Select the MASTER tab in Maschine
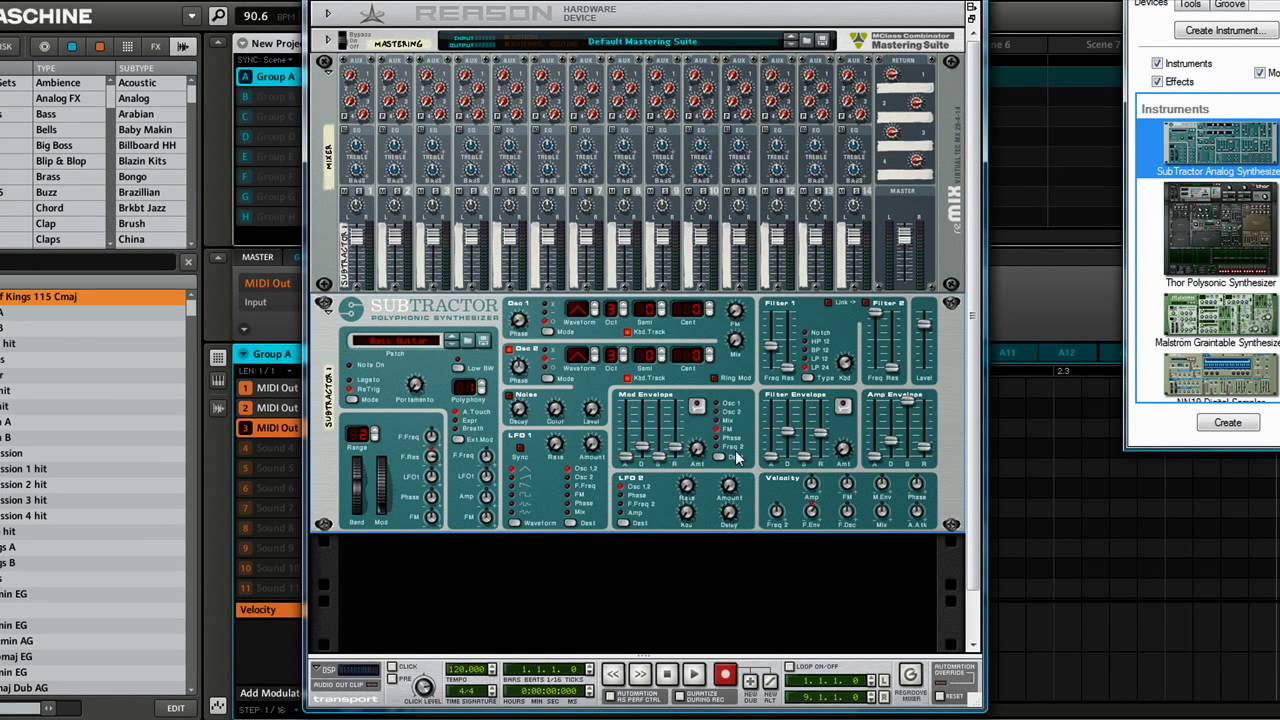This screenshot has width=1280, height=720. pos(257,257)
